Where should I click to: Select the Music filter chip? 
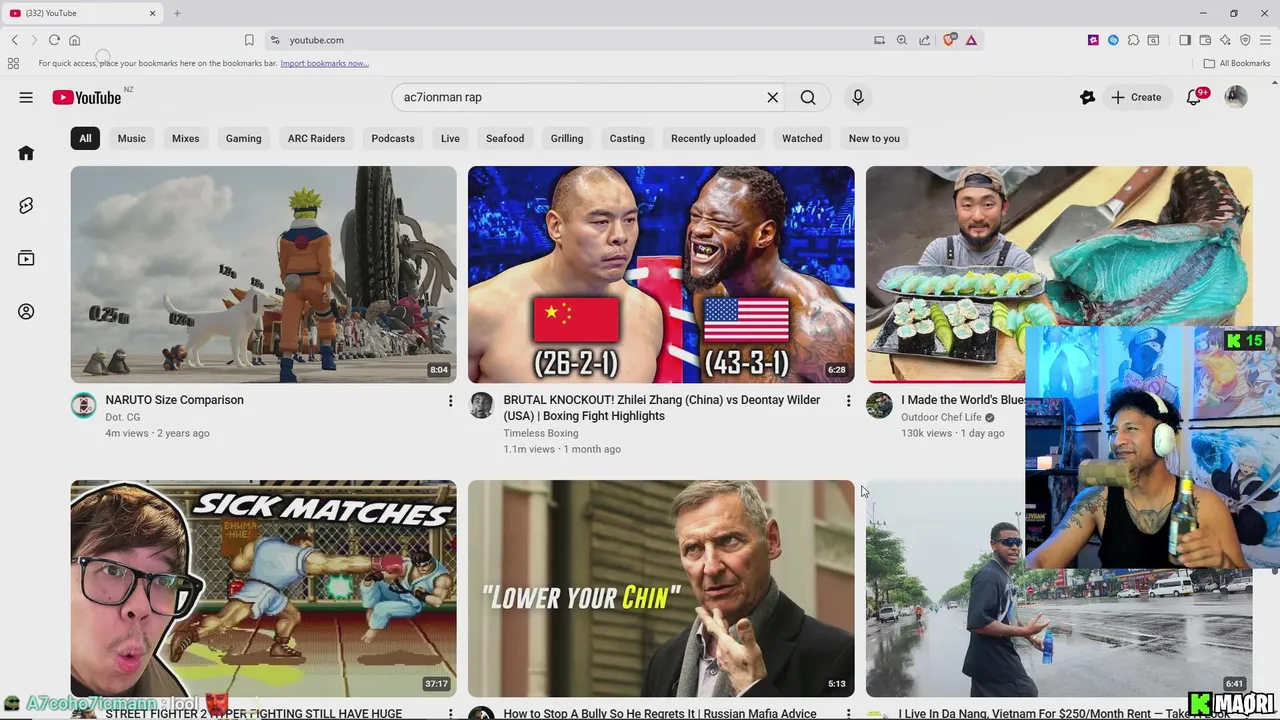131,139
